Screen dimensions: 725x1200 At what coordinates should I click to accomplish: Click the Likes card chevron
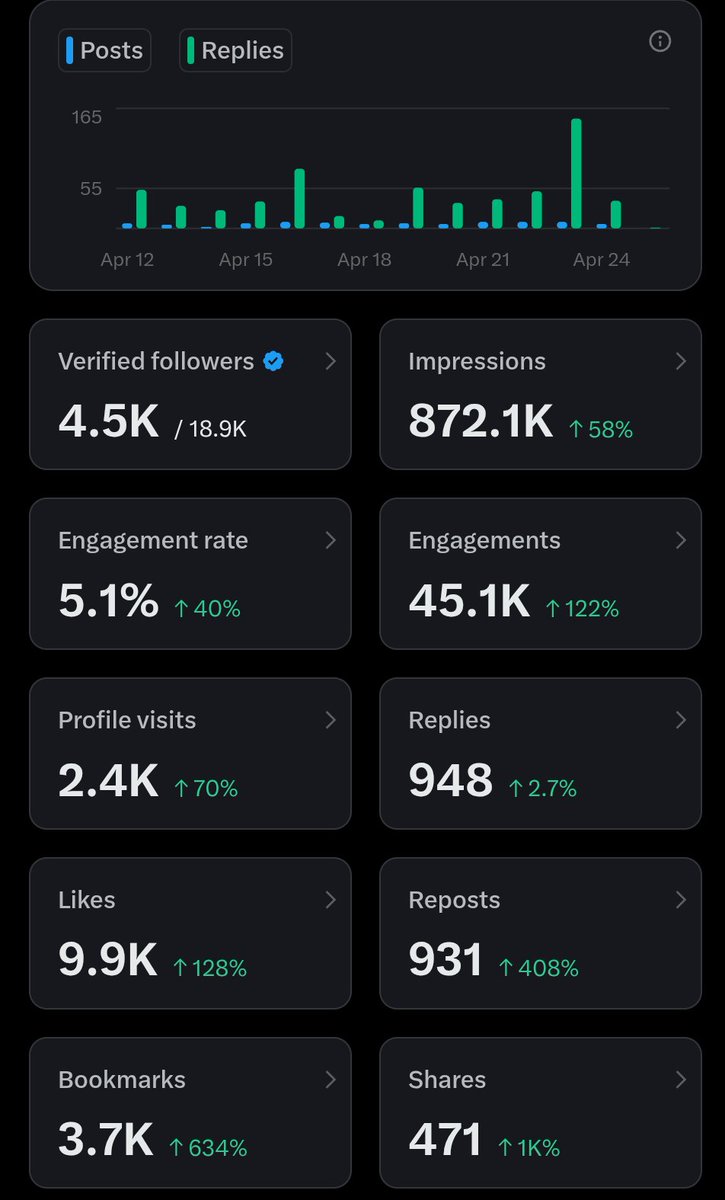click(331, 900)
